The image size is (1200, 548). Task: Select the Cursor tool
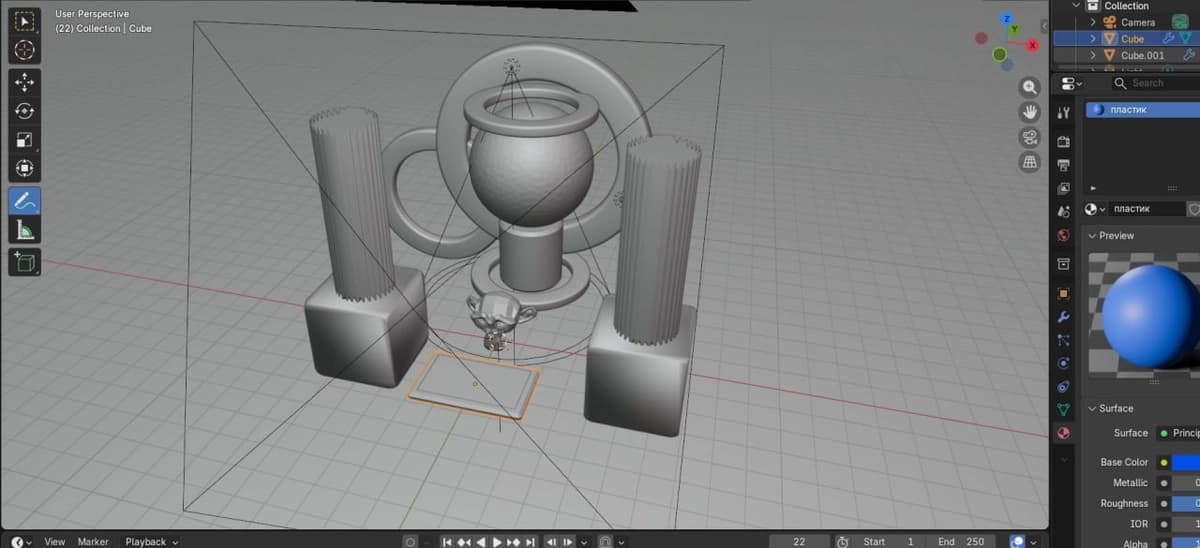(26, 49)
